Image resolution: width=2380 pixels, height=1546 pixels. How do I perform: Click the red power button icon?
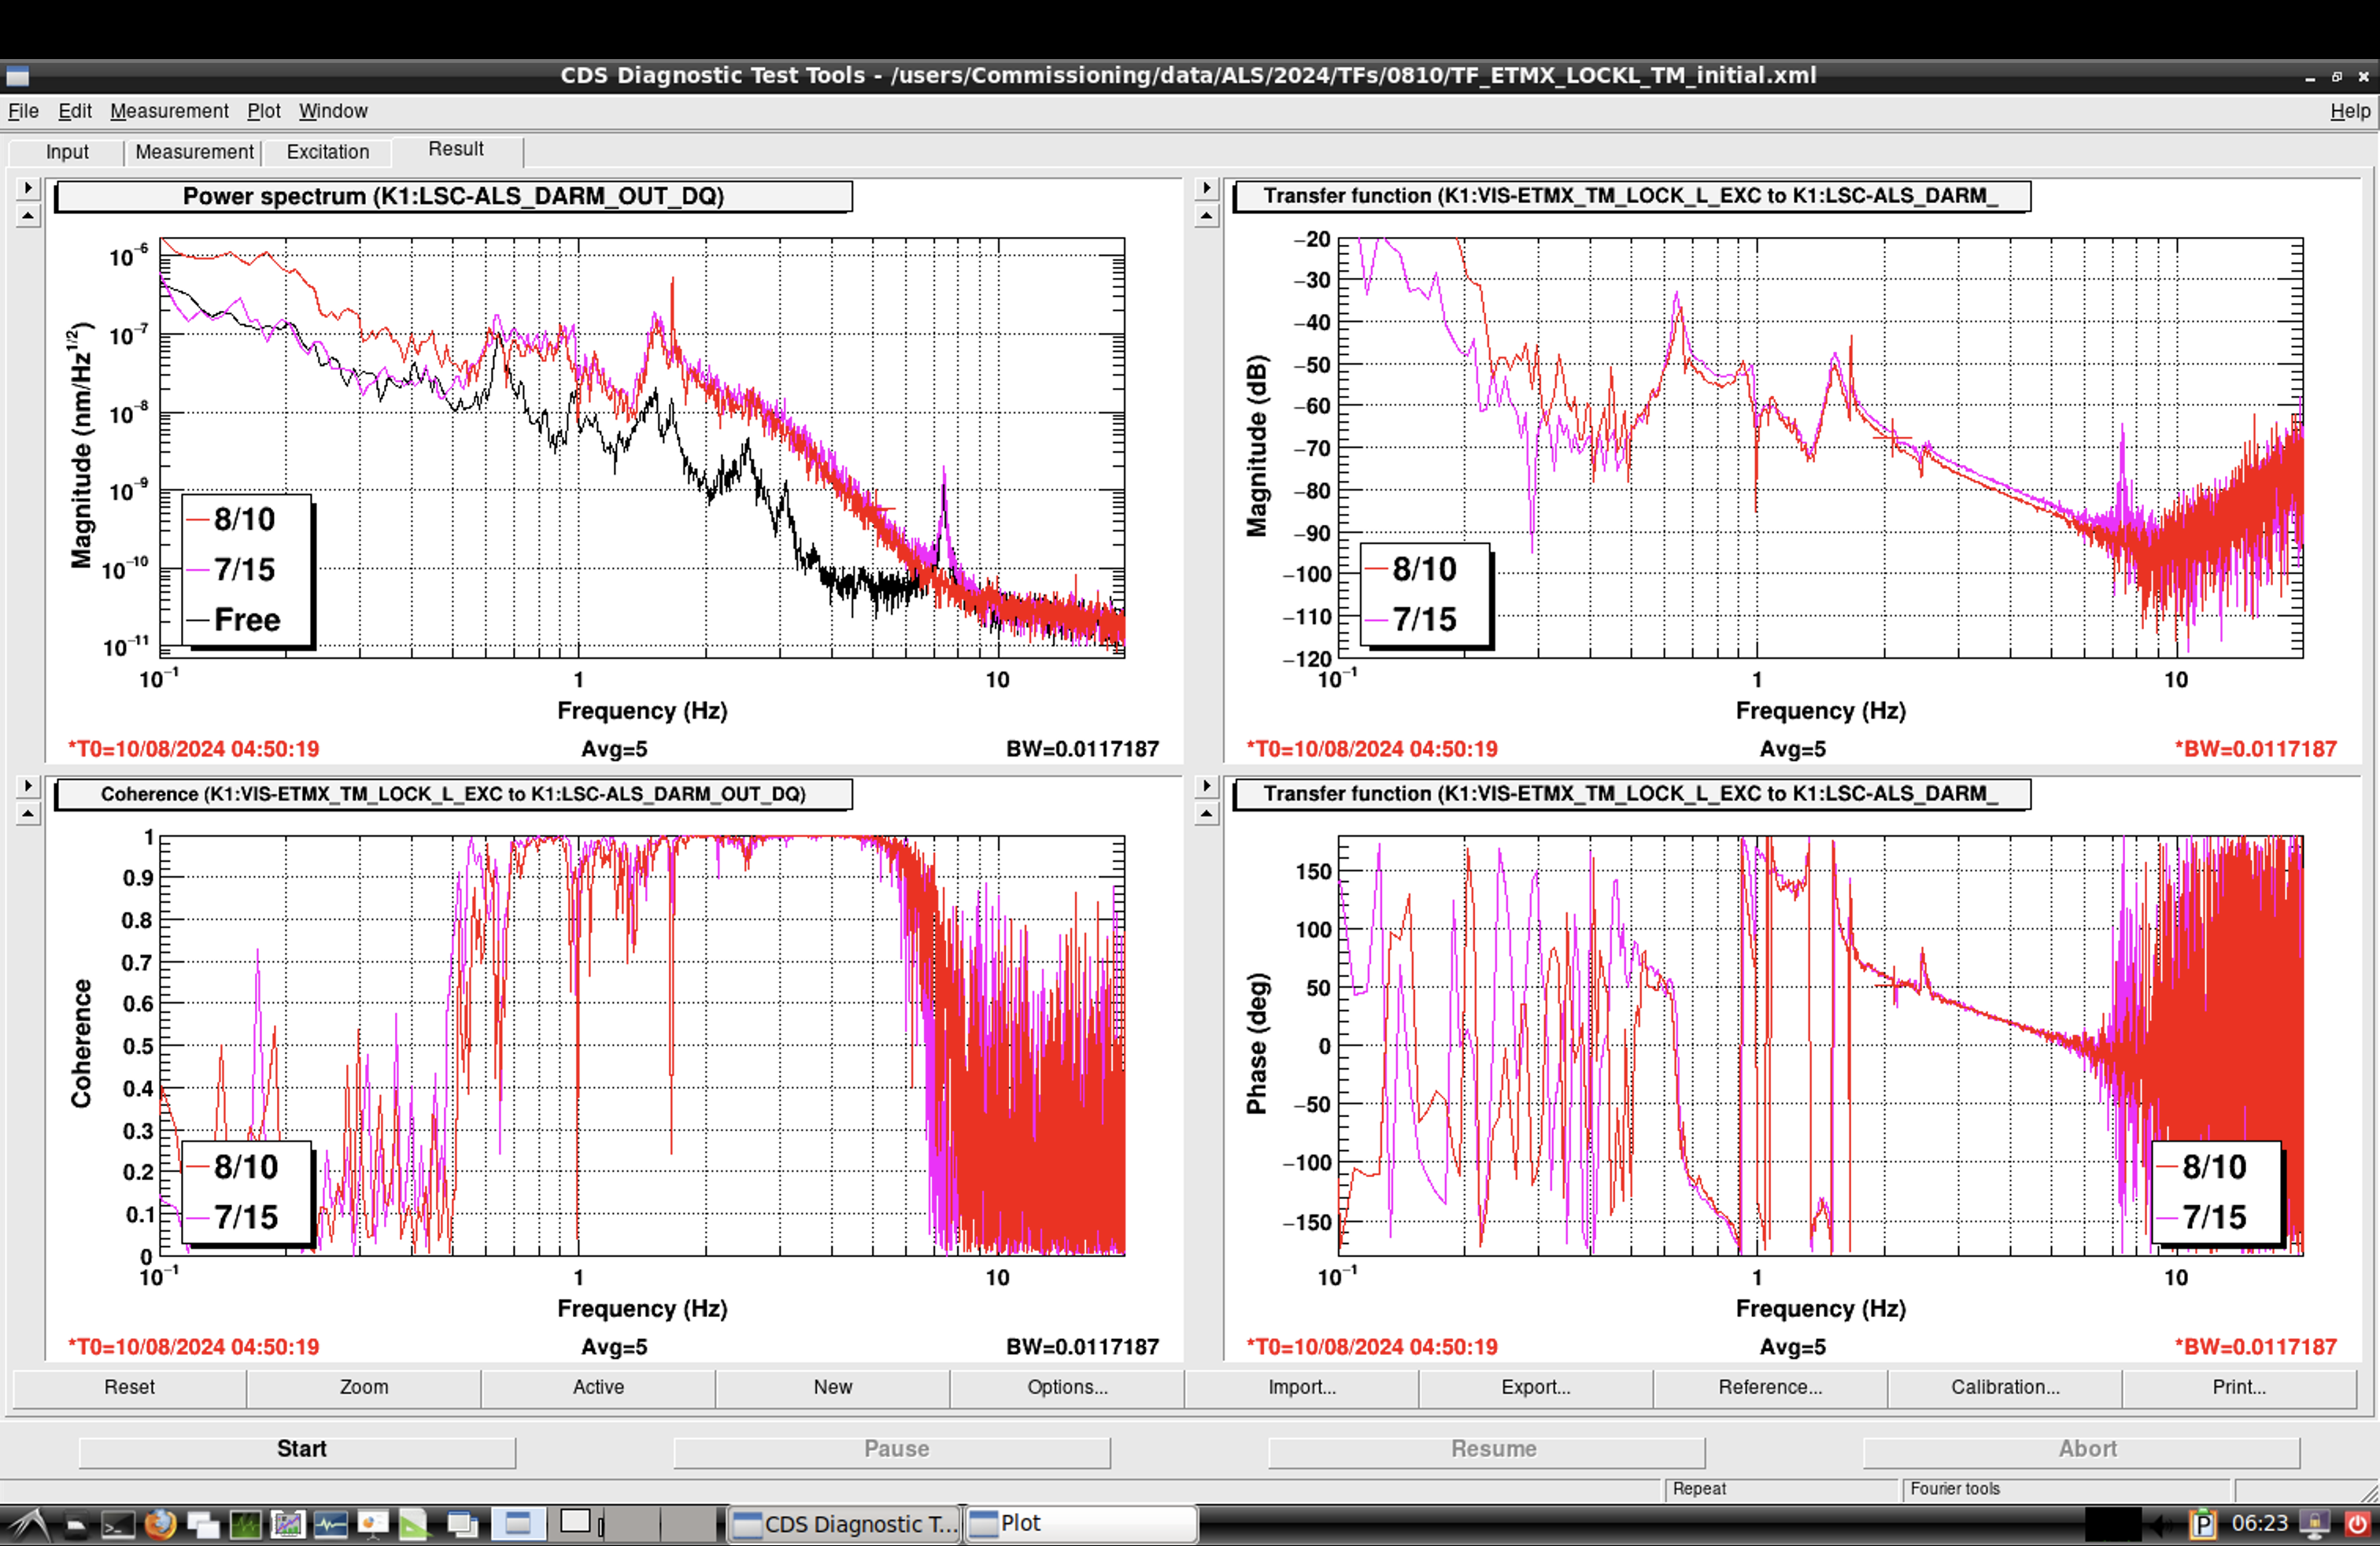pos(2357,1525)
